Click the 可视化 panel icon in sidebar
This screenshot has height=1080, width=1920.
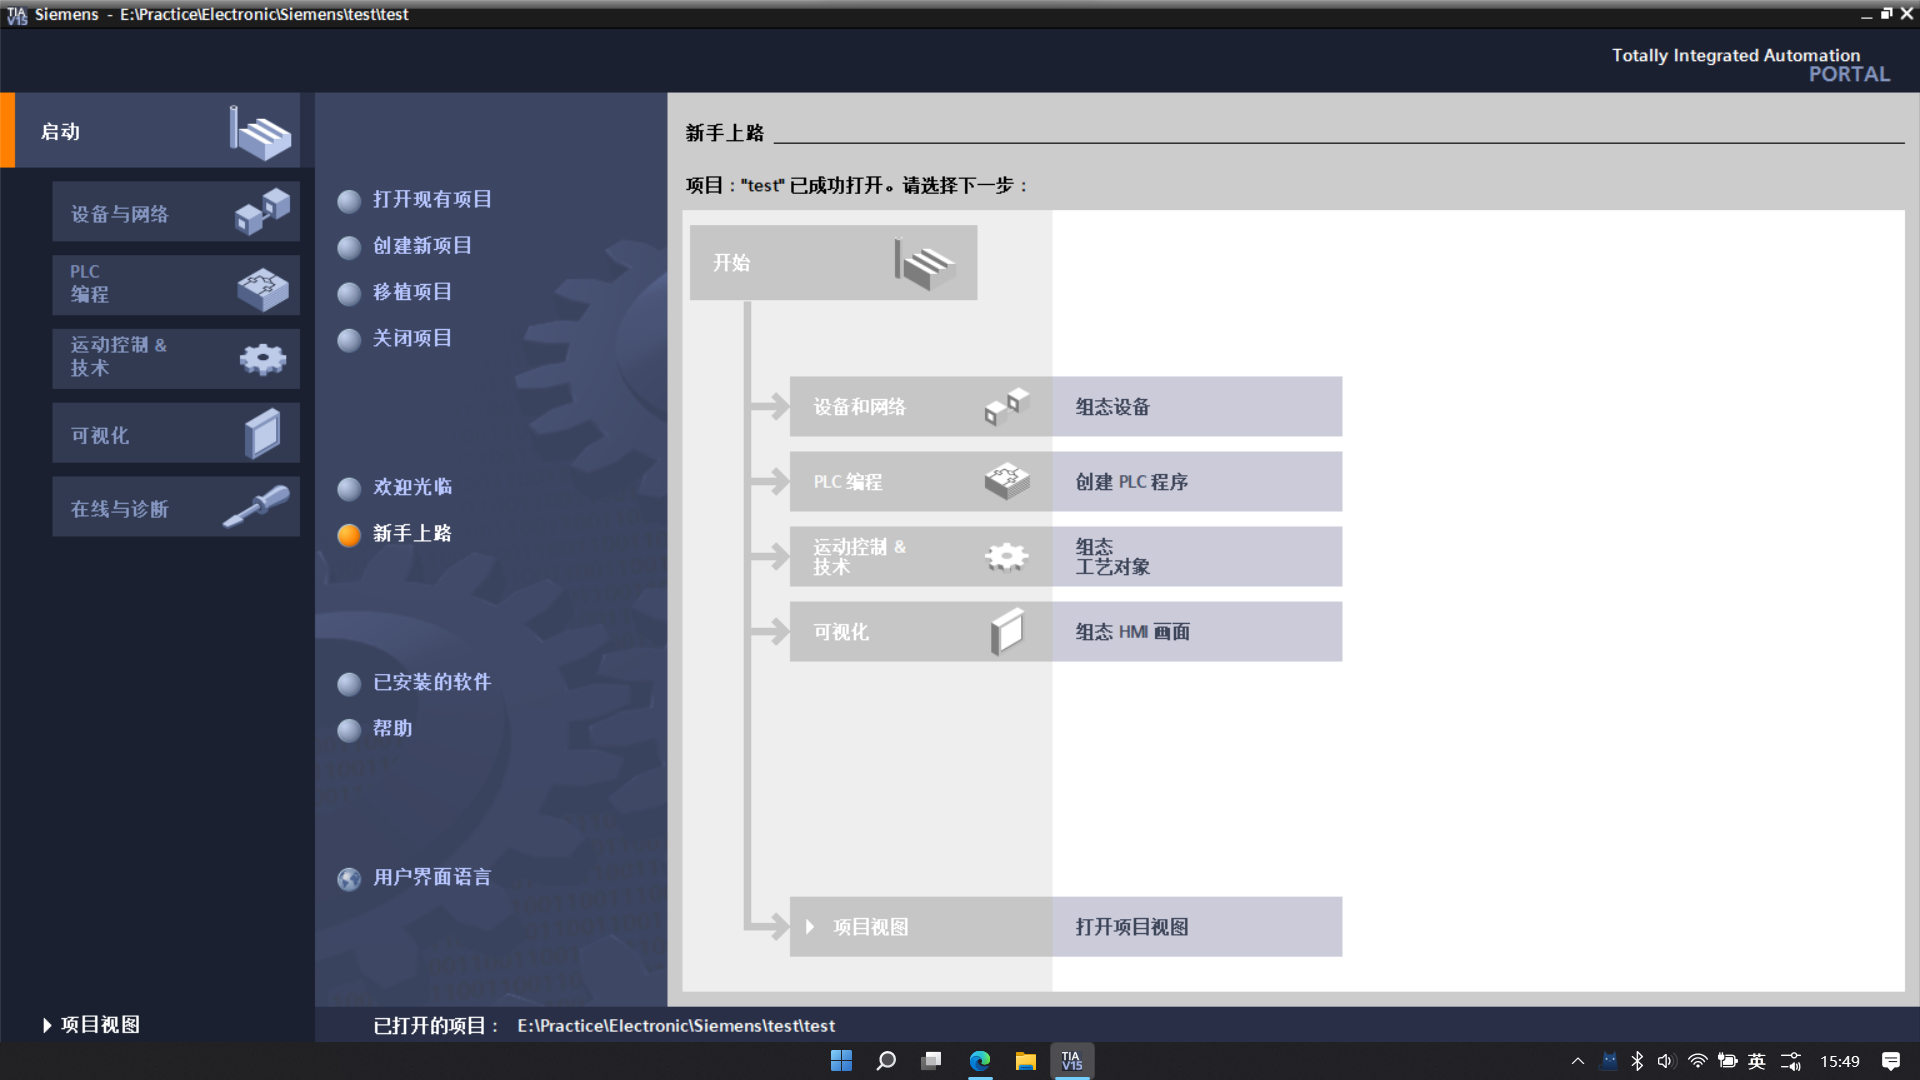coord(263,433)
